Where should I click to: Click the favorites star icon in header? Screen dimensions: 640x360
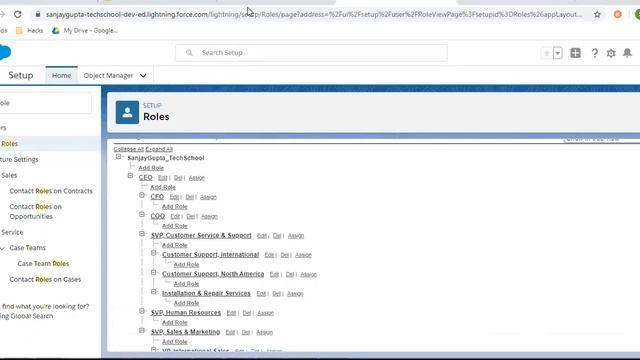click(547, 53)
